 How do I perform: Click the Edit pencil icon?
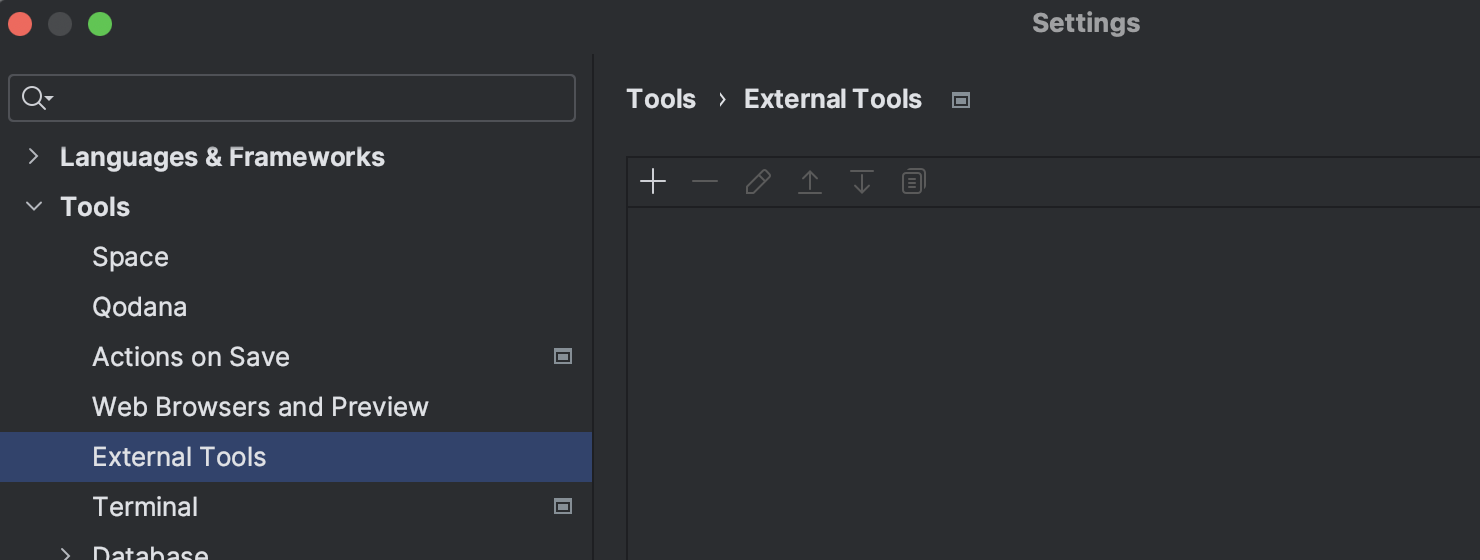pos(758,182)
